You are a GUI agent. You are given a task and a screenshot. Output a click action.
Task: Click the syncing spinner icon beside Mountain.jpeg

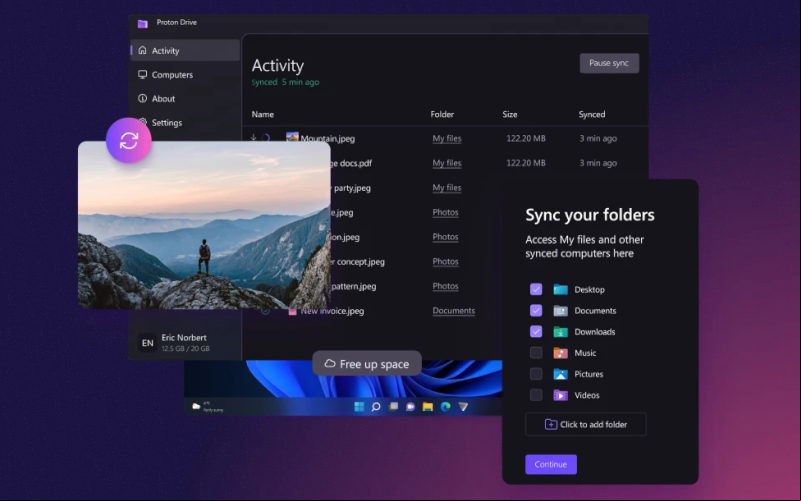(266, 138)
